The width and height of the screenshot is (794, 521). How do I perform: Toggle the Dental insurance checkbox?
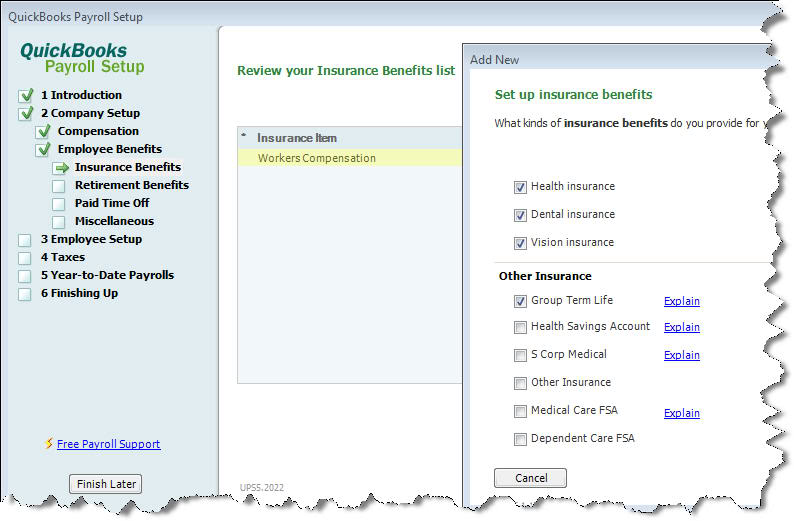coord(520,215)
